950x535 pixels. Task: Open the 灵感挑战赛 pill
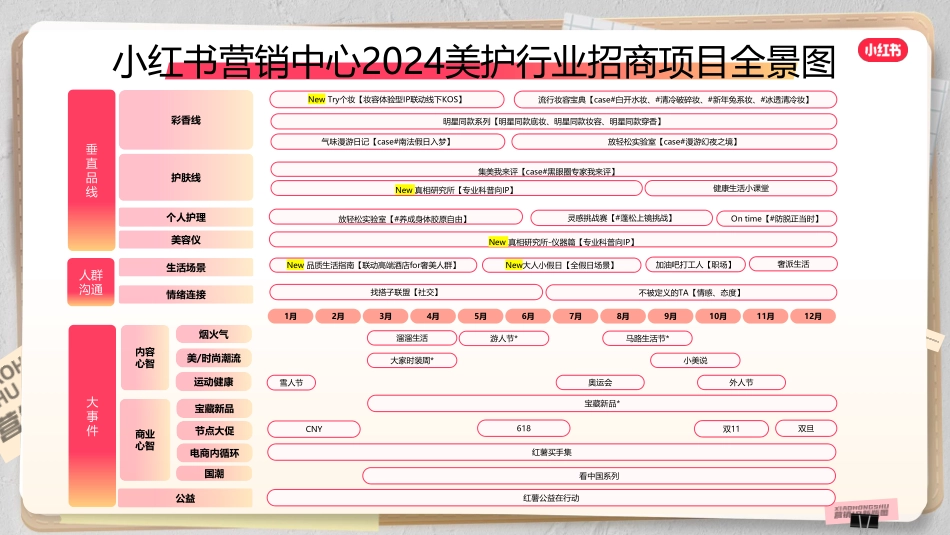coord(621,218)
